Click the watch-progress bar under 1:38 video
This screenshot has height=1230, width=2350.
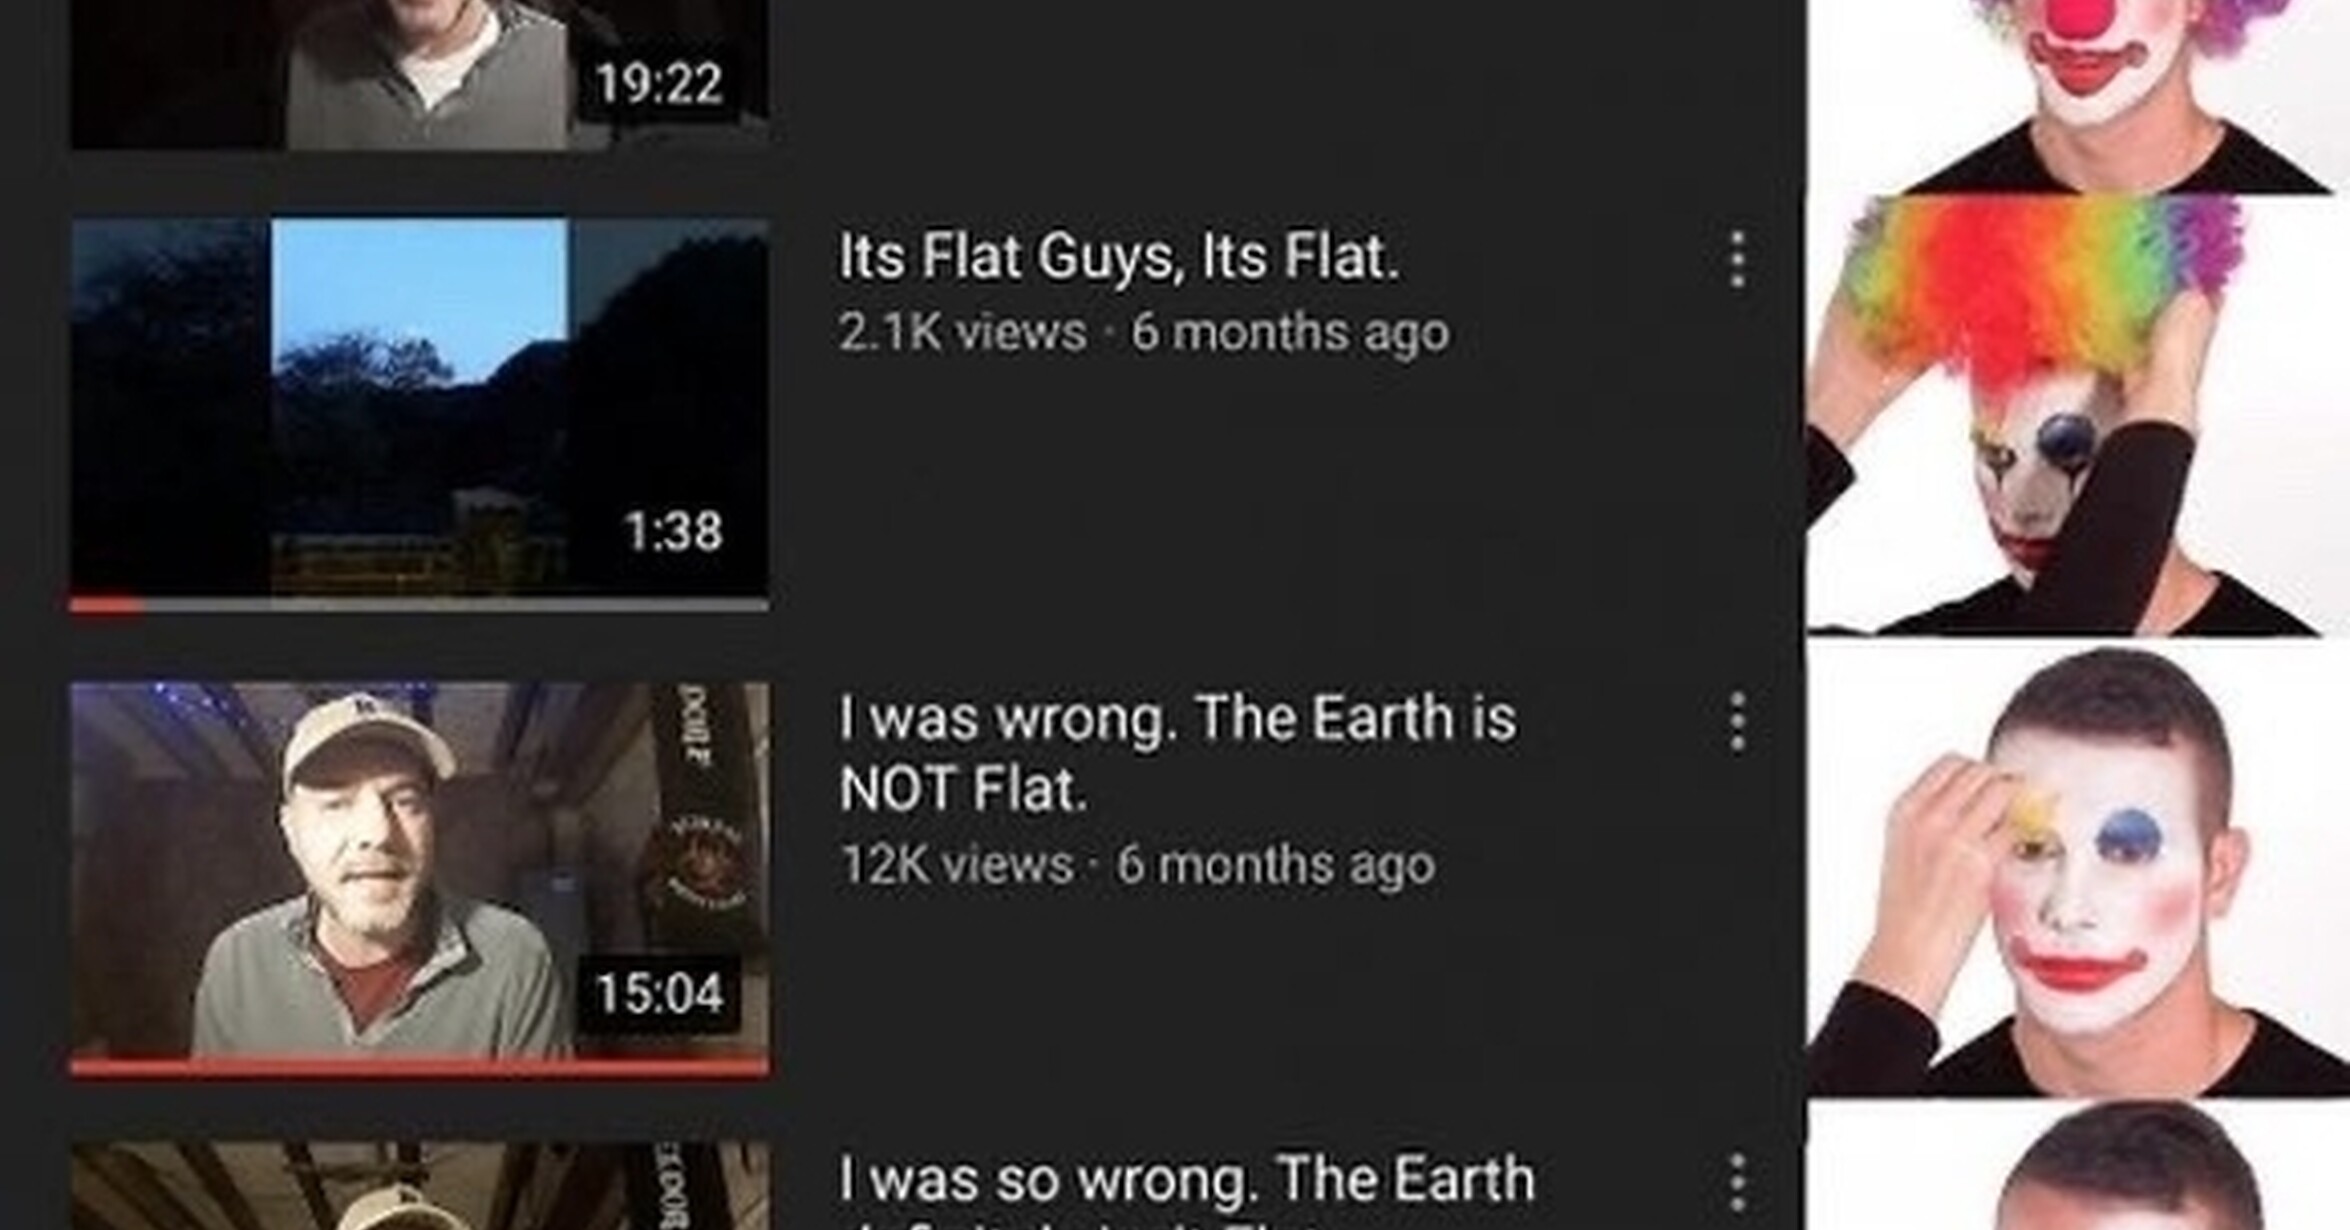point(419,605)
